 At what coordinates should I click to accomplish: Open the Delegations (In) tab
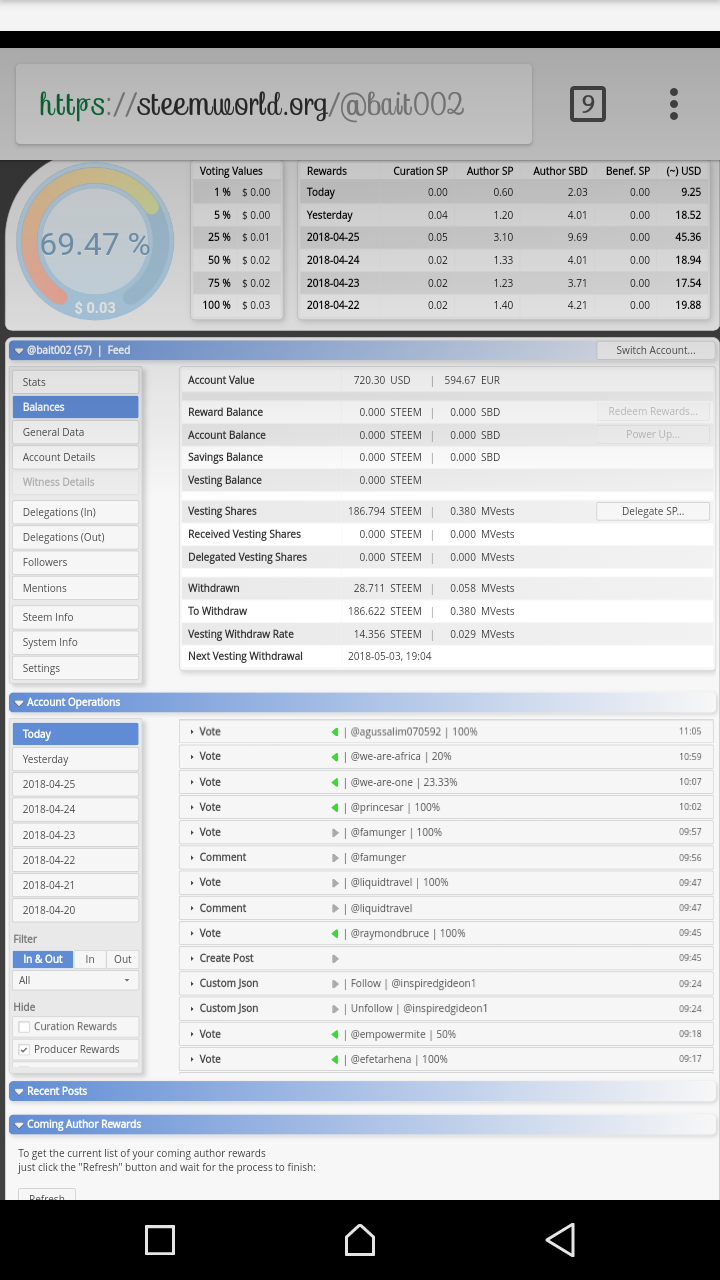pos(75,512)
